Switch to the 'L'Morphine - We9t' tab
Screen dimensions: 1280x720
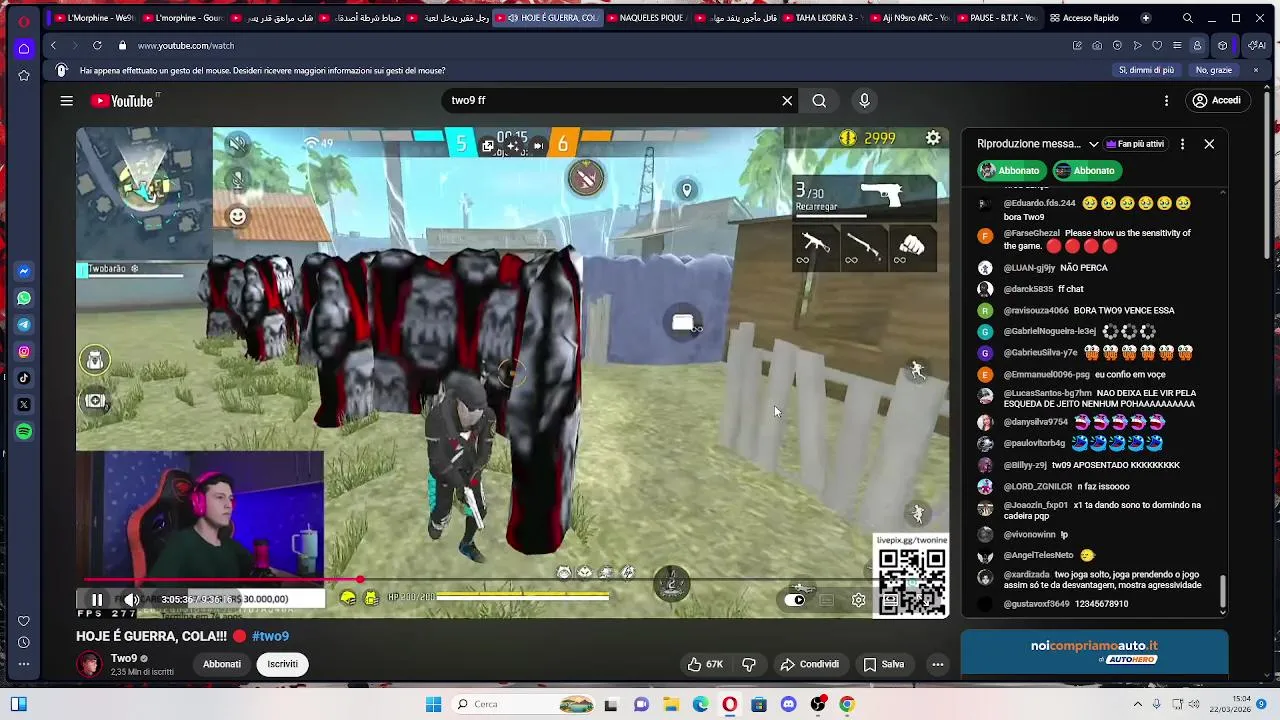tap(95, 18)
